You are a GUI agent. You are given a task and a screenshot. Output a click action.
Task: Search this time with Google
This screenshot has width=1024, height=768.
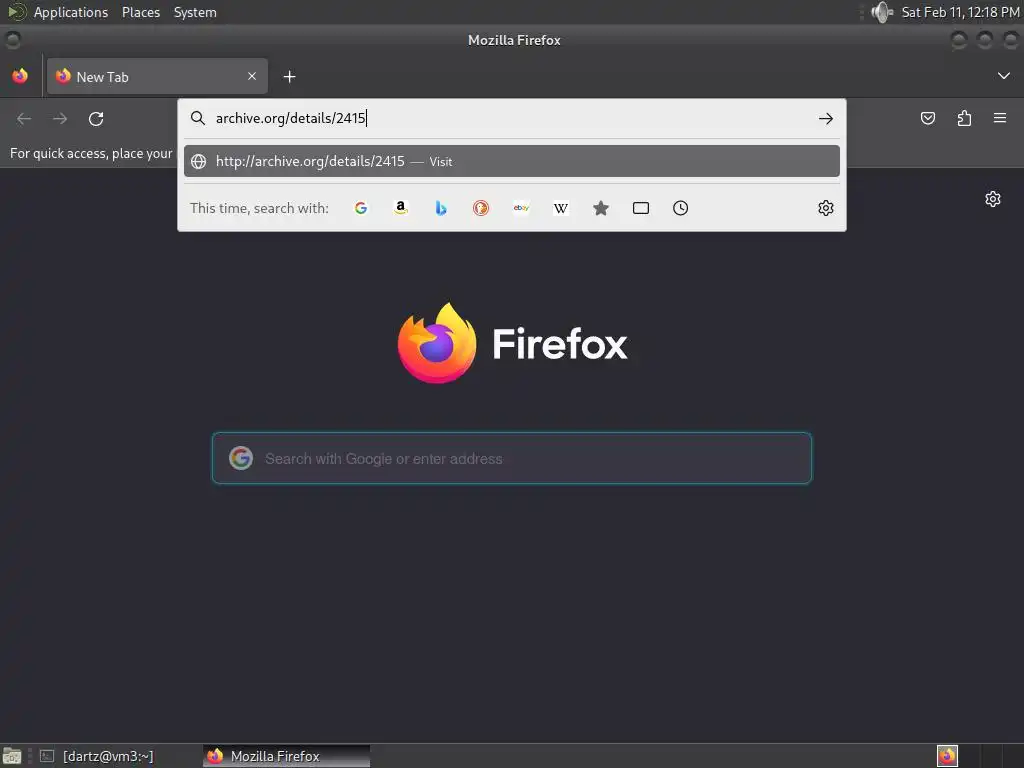[360, 208]
